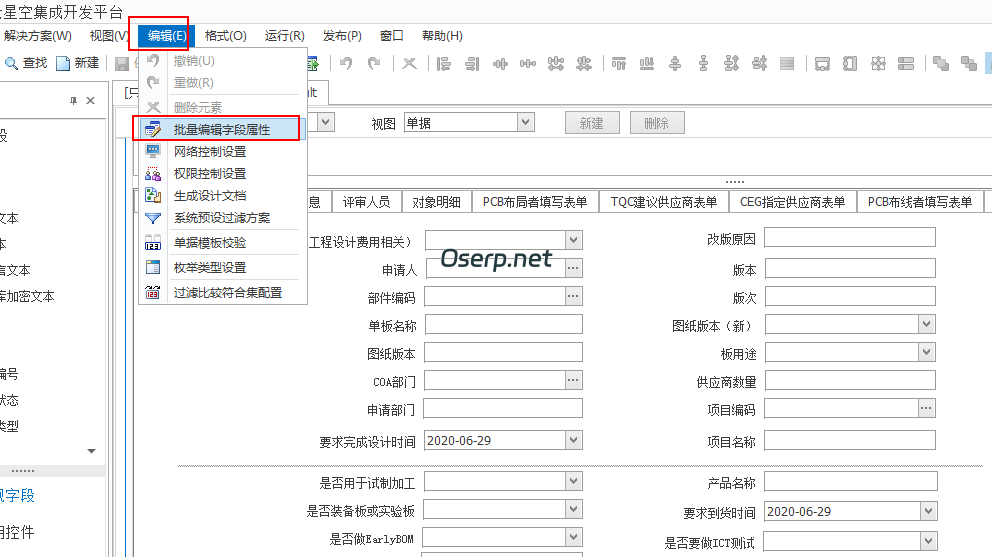The height and width of the screenshot is (557, 992).
Task: Click the striped gray list toolbar icon
Action: pos(787,63)
